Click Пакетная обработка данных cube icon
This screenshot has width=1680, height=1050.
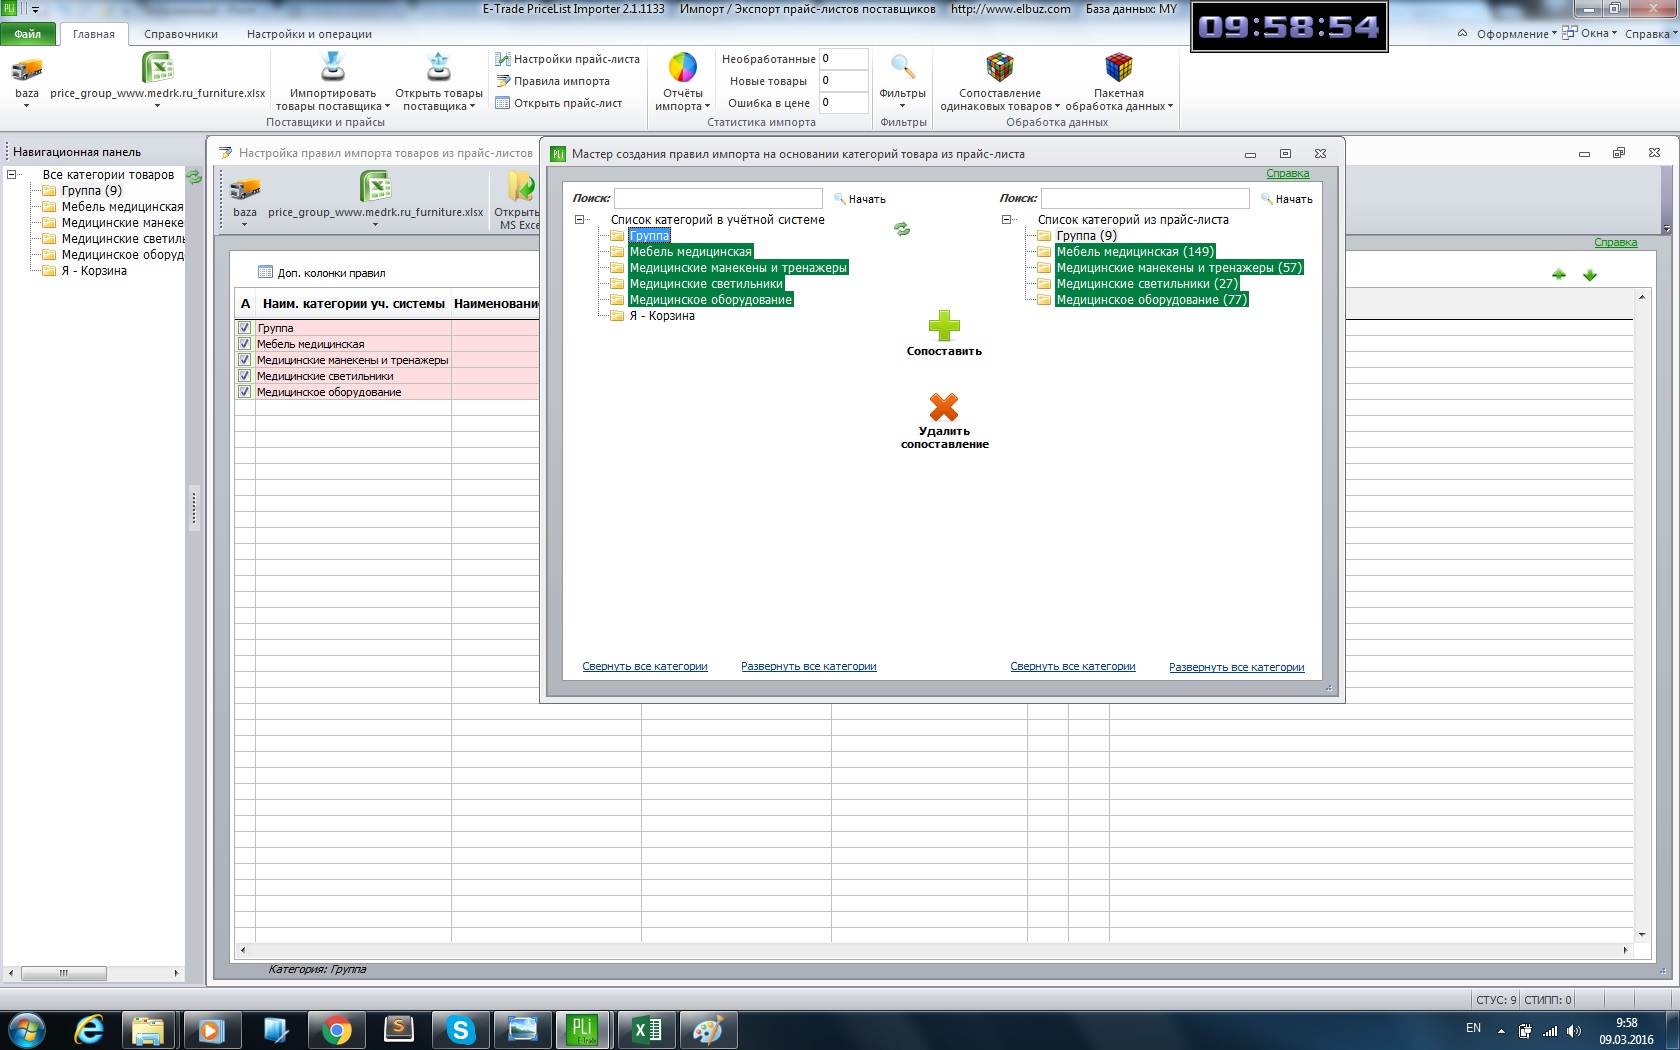(1119, 67)
